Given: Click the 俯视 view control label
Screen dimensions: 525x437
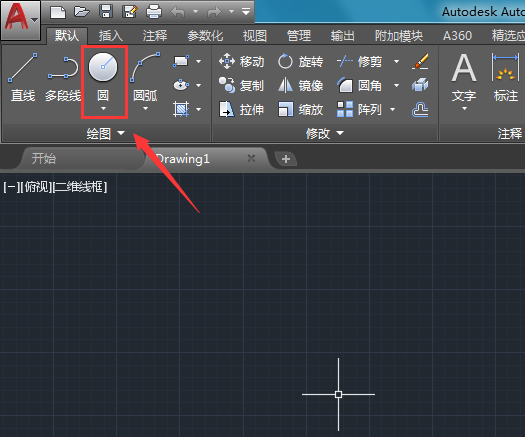Looking at the screenshot, I should pyautogui.click(x=37, y=187).
